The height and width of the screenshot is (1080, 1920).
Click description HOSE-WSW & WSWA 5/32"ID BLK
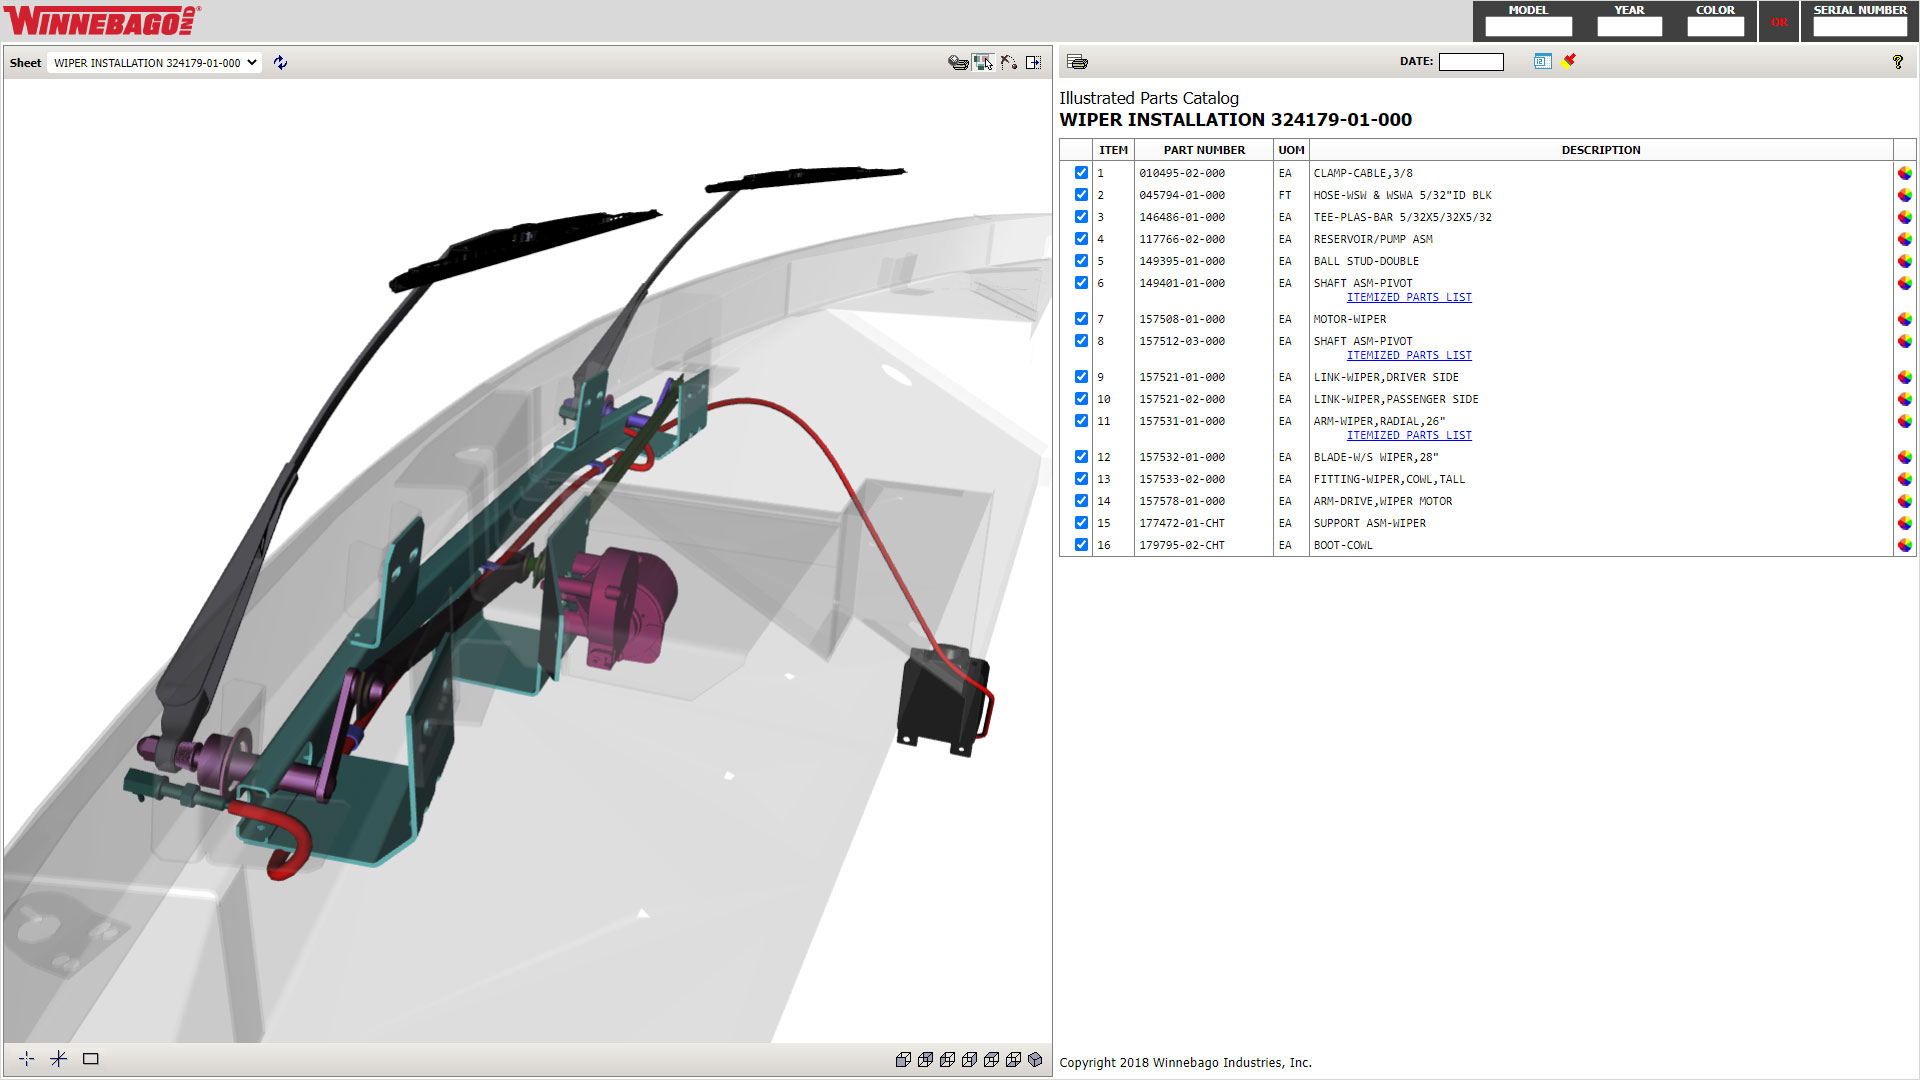coord(1402,195)
